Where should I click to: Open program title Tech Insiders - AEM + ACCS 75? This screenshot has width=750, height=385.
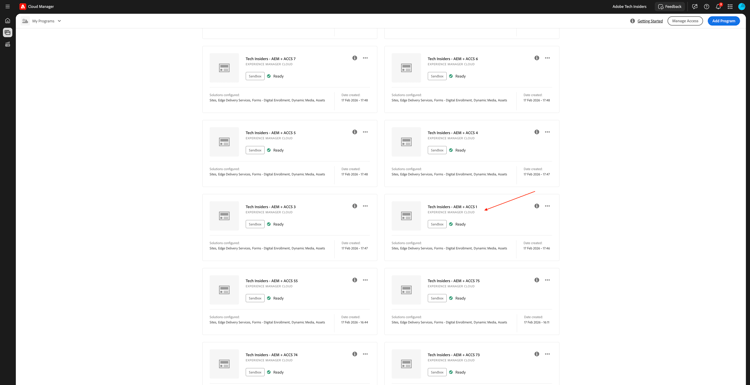[x=453, y=281]
